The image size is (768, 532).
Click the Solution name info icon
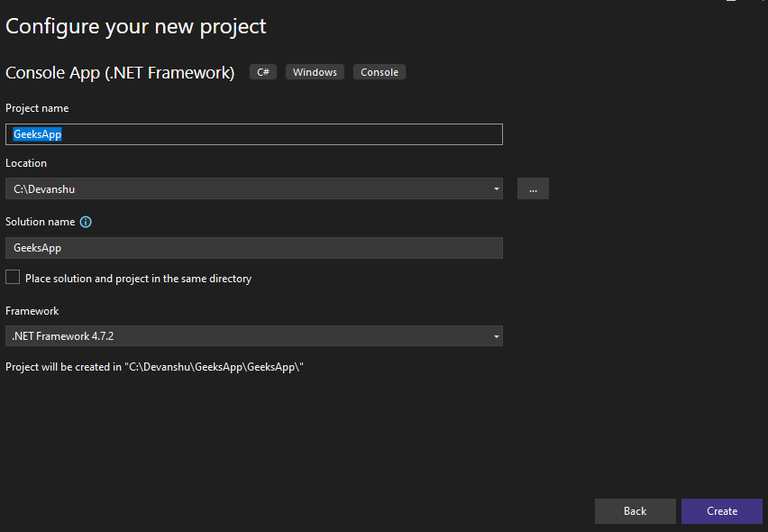point(86,222)
